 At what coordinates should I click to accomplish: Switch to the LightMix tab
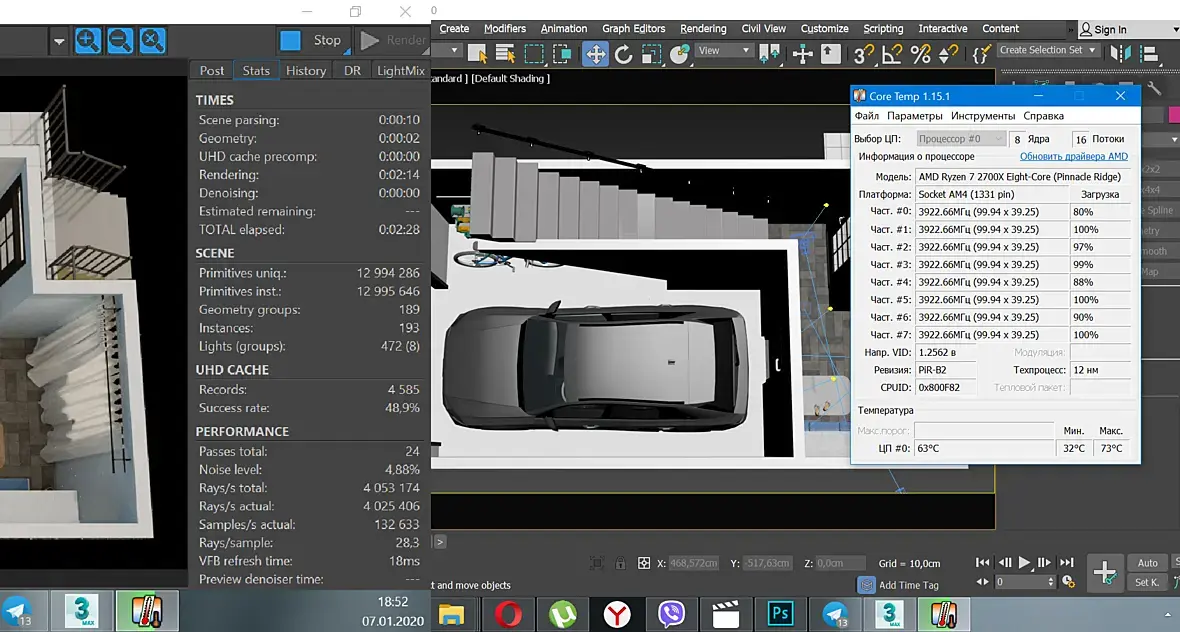pos(400,70)
